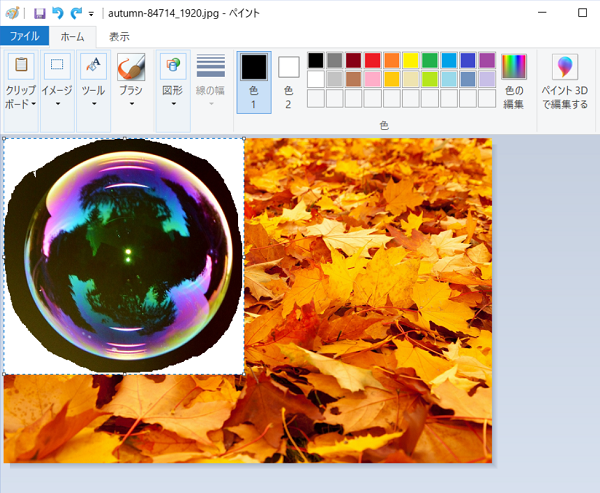This screenshot has width=600, height=493.
Task: Select the ブラシ brush tool icon
Action: 131,67
